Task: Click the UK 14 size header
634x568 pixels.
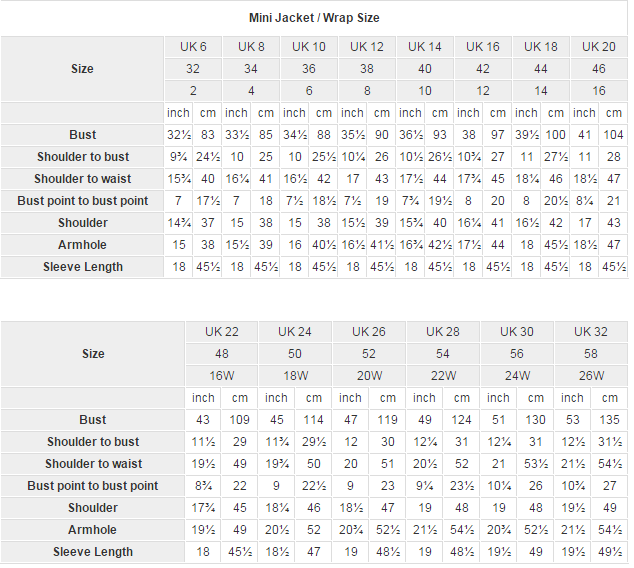Action: coord(425,47)
